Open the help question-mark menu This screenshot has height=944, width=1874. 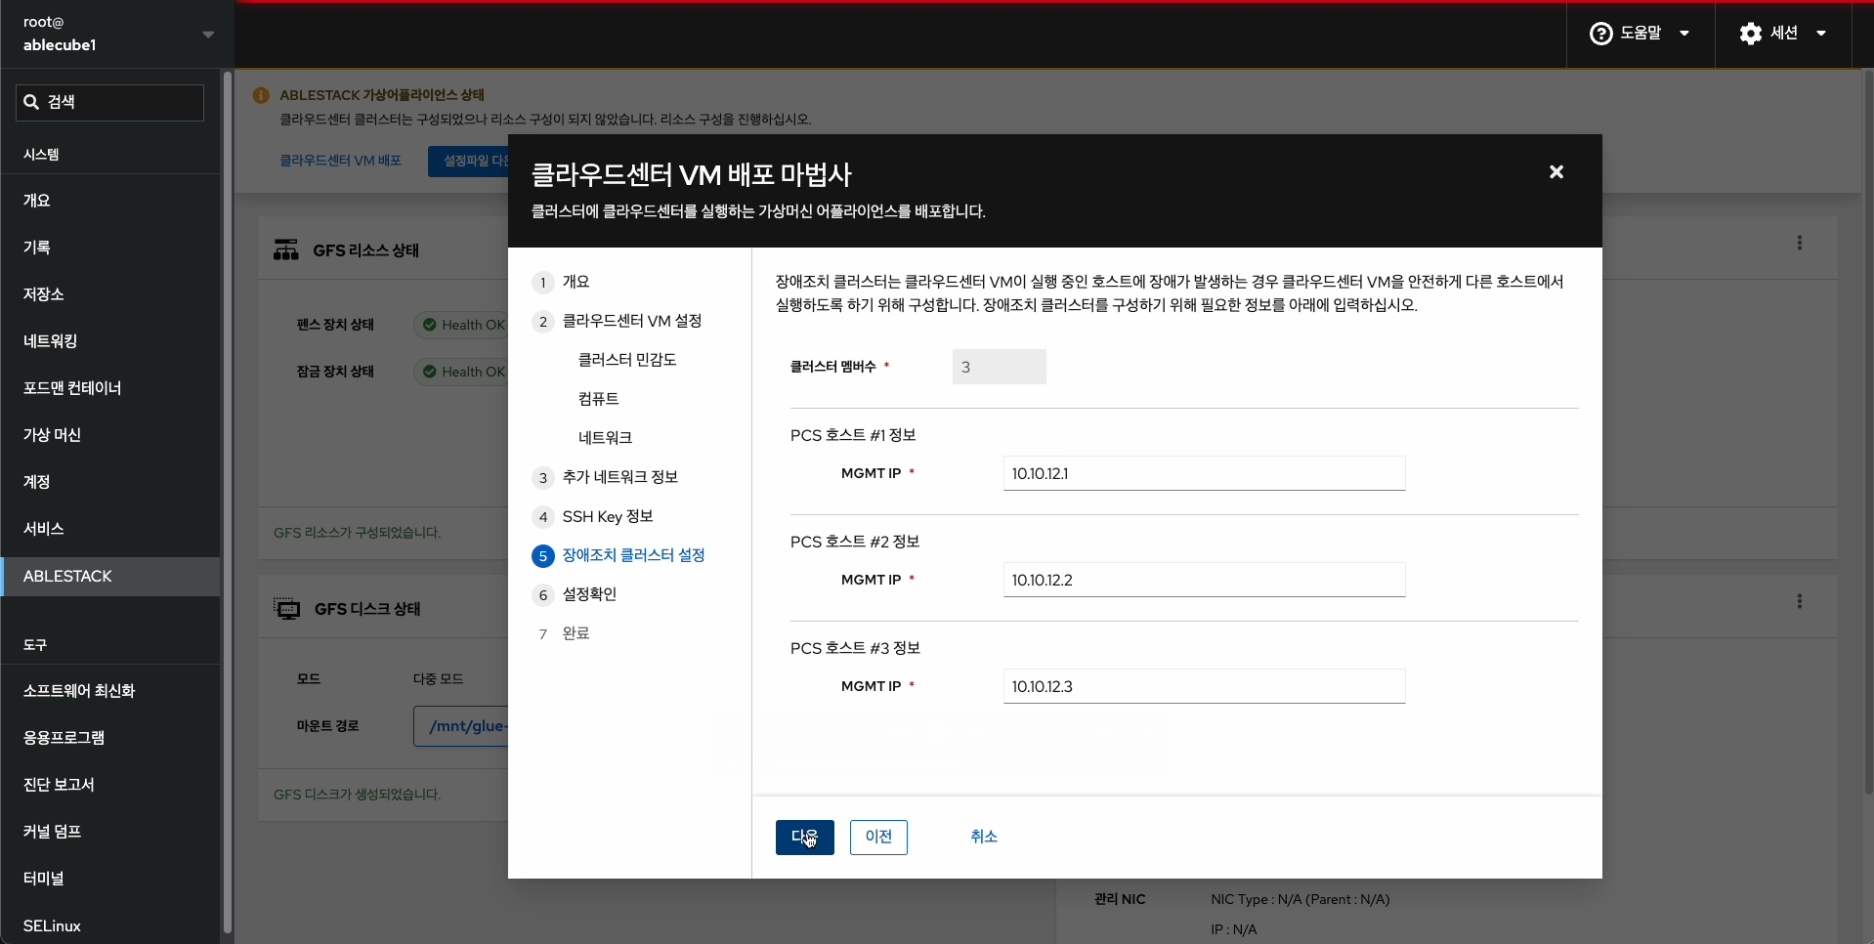click(1601, 34)
